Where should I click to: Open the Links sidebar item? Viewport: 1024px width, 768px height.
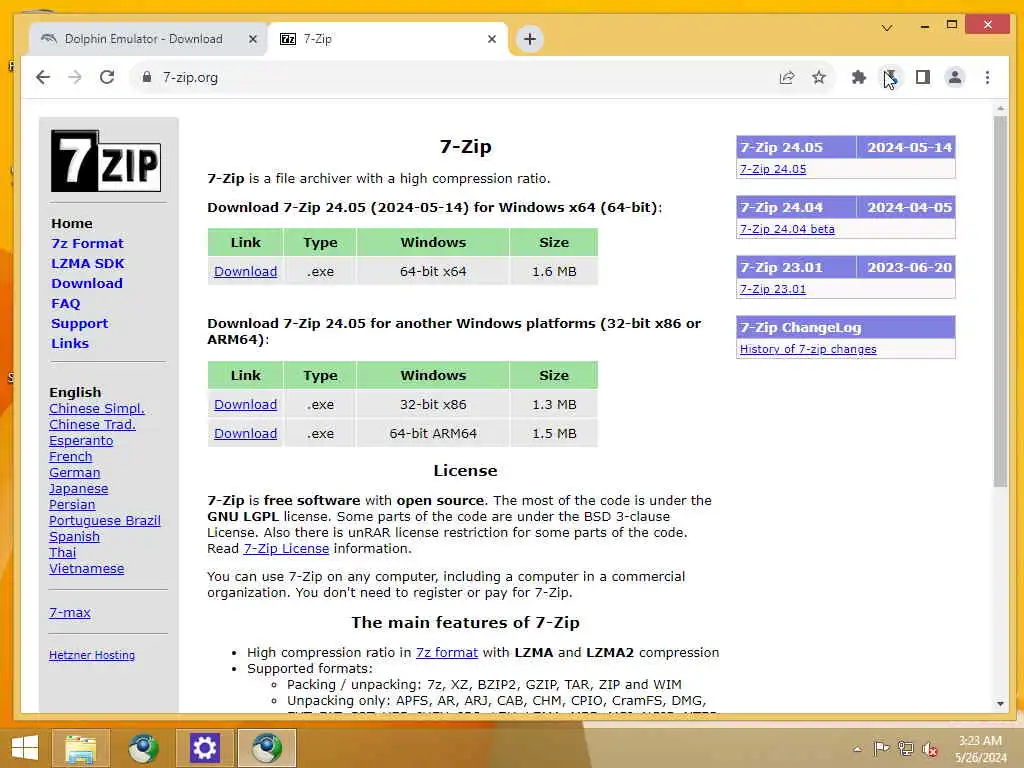70,344
